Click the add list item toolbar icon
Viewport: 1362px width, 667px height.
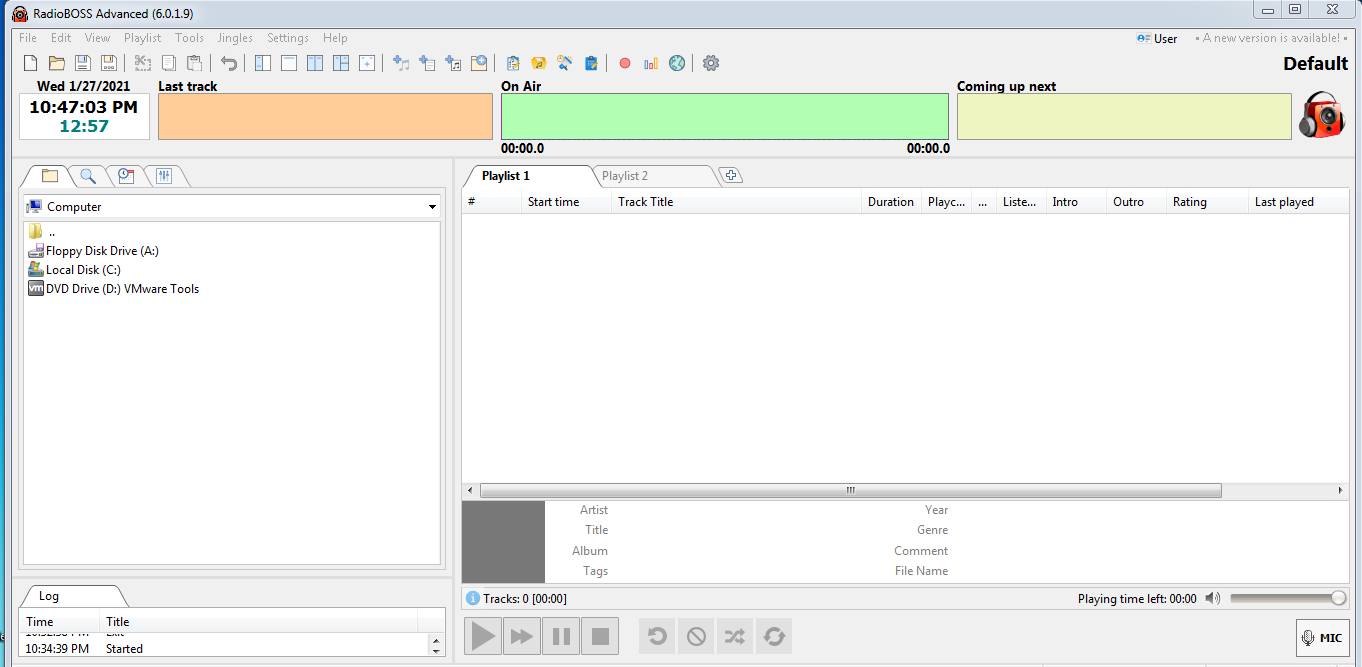427,63
